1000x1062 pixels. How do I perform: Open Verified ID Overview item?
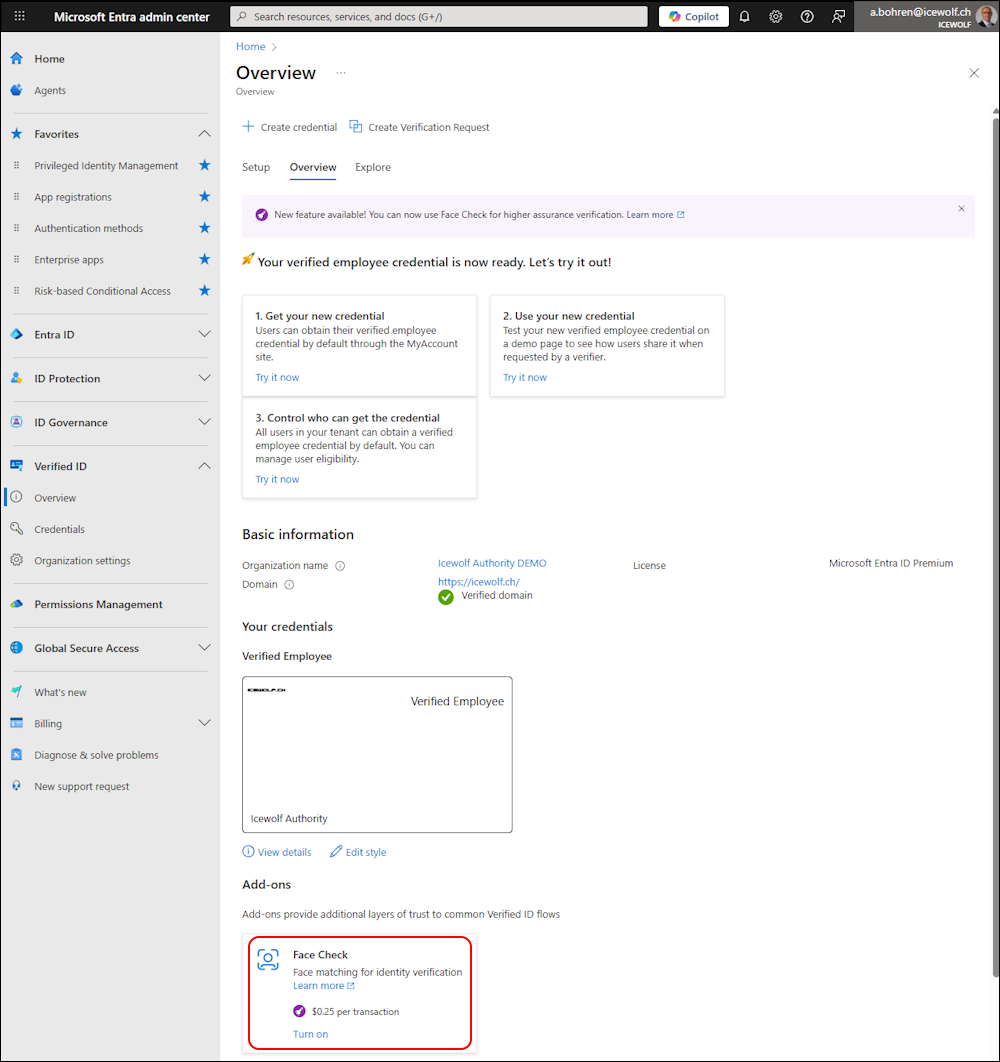coord(55,498)
